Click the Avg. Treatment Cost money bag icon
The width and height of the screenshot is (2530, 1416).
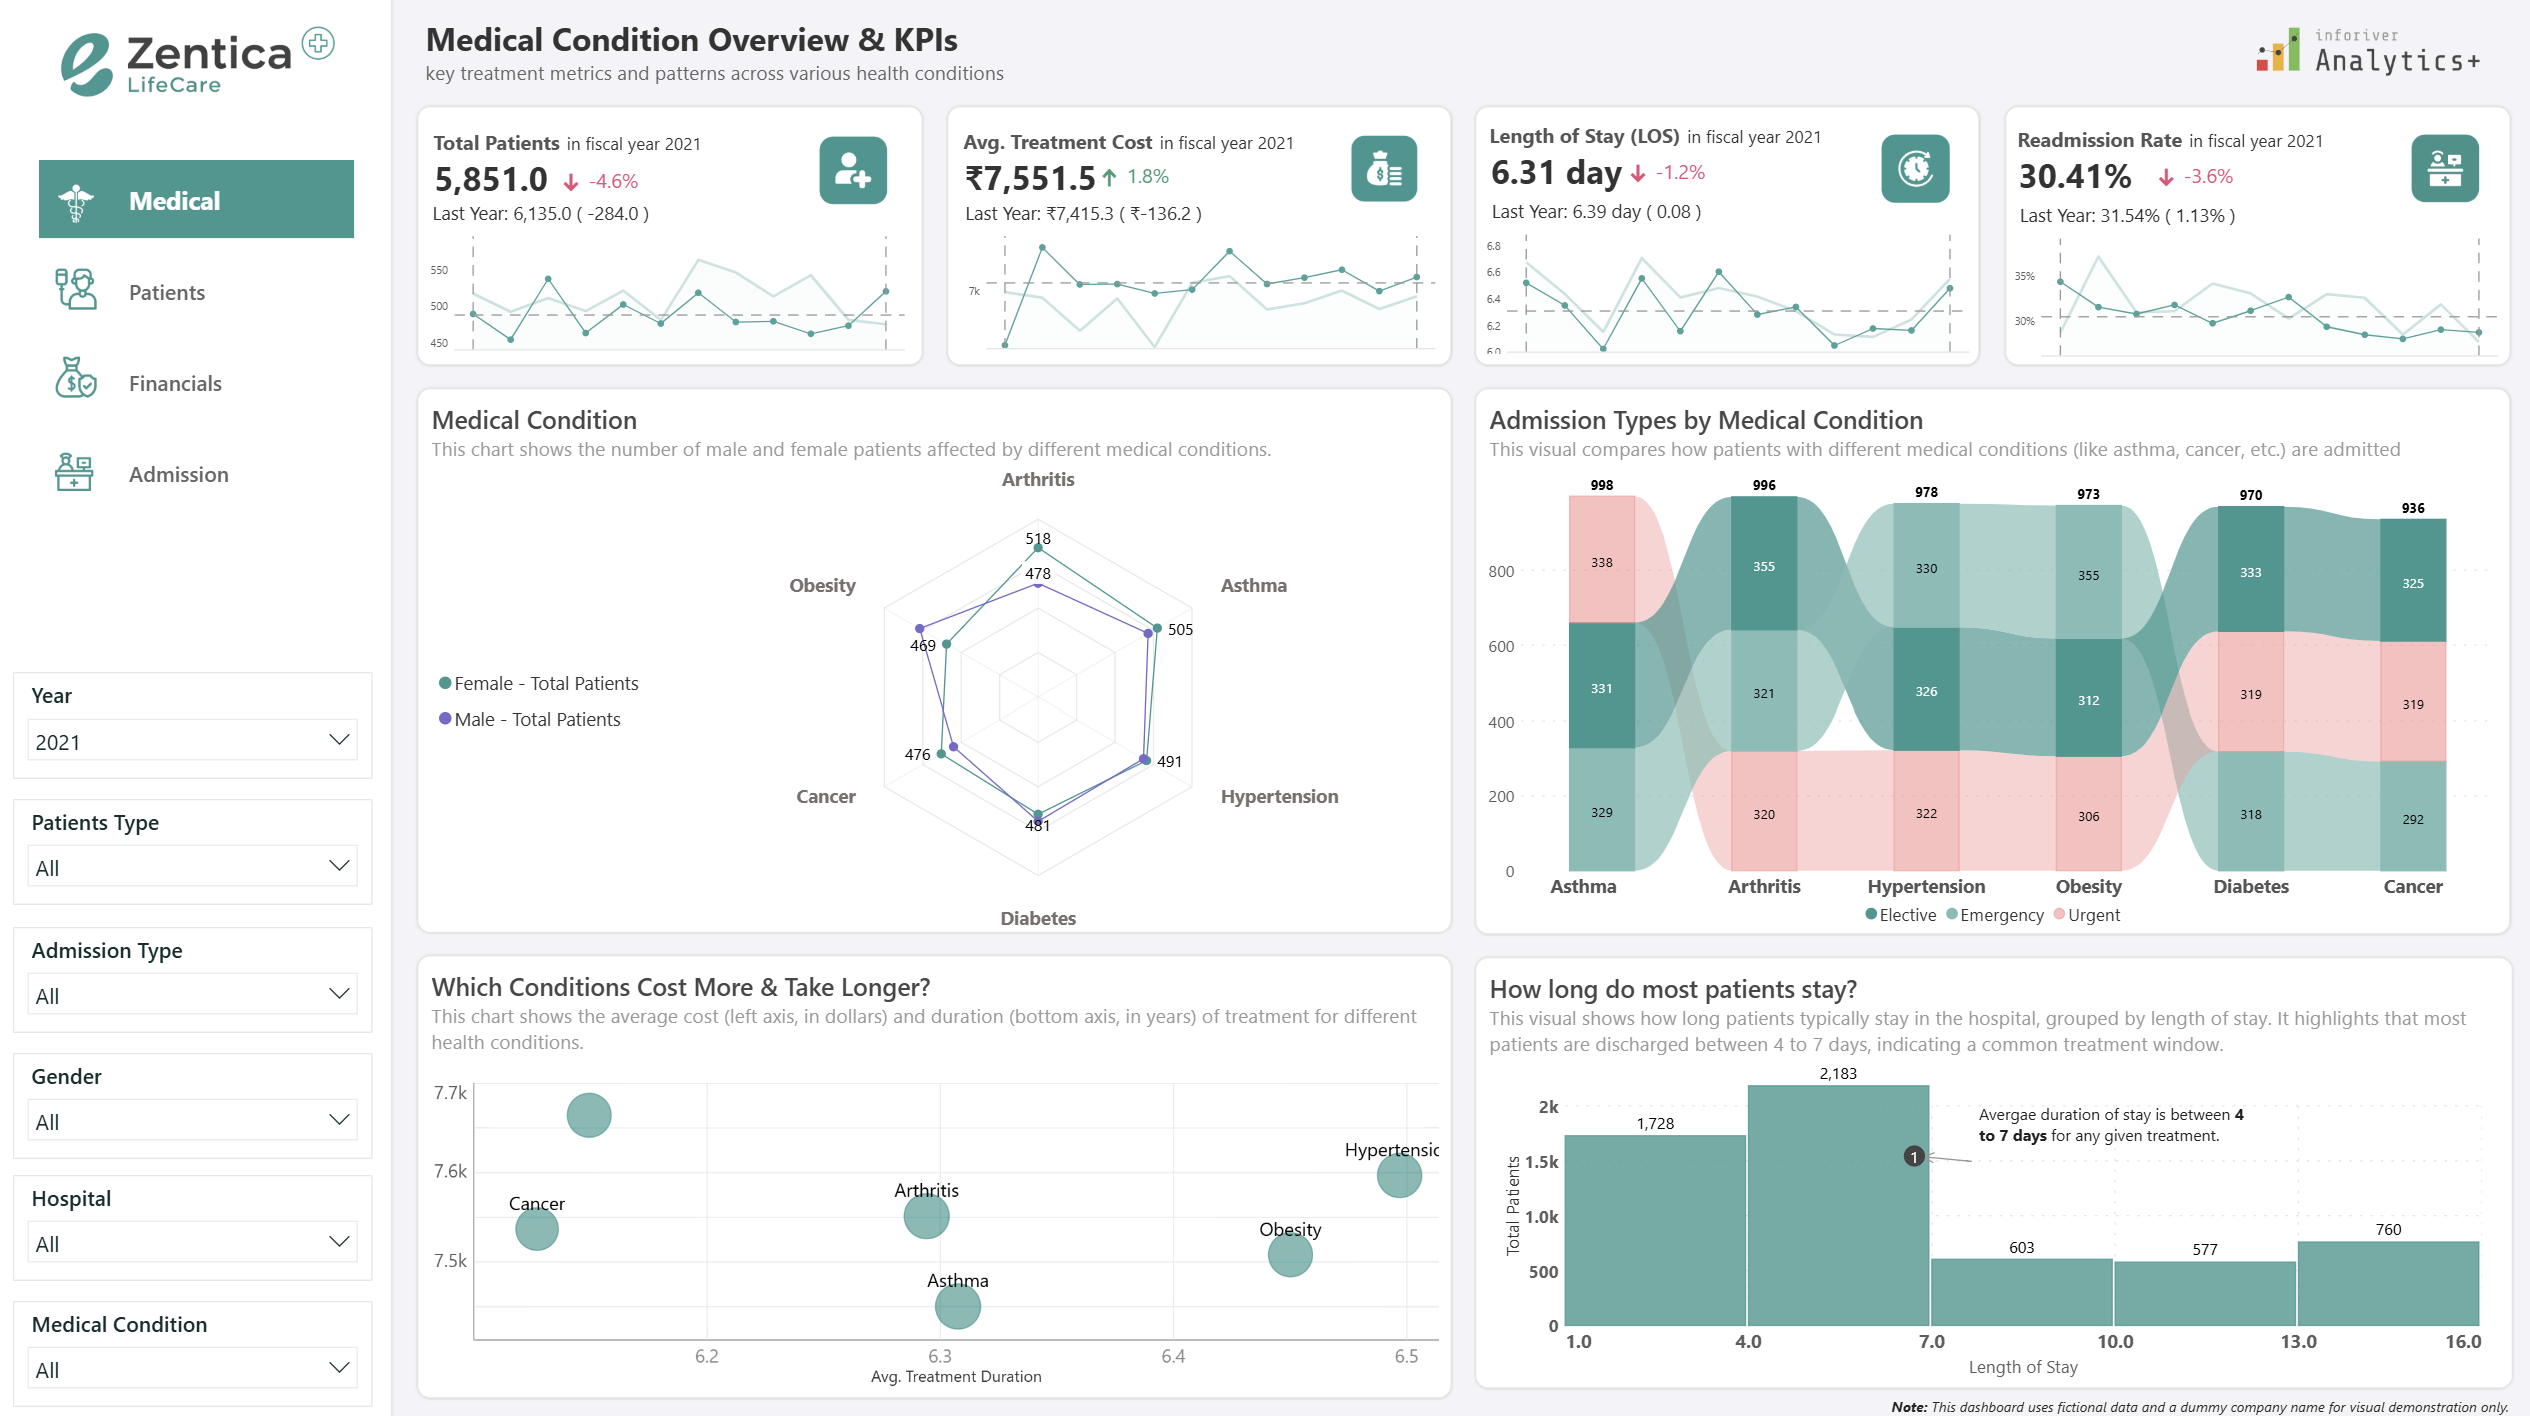point(1383,169)
